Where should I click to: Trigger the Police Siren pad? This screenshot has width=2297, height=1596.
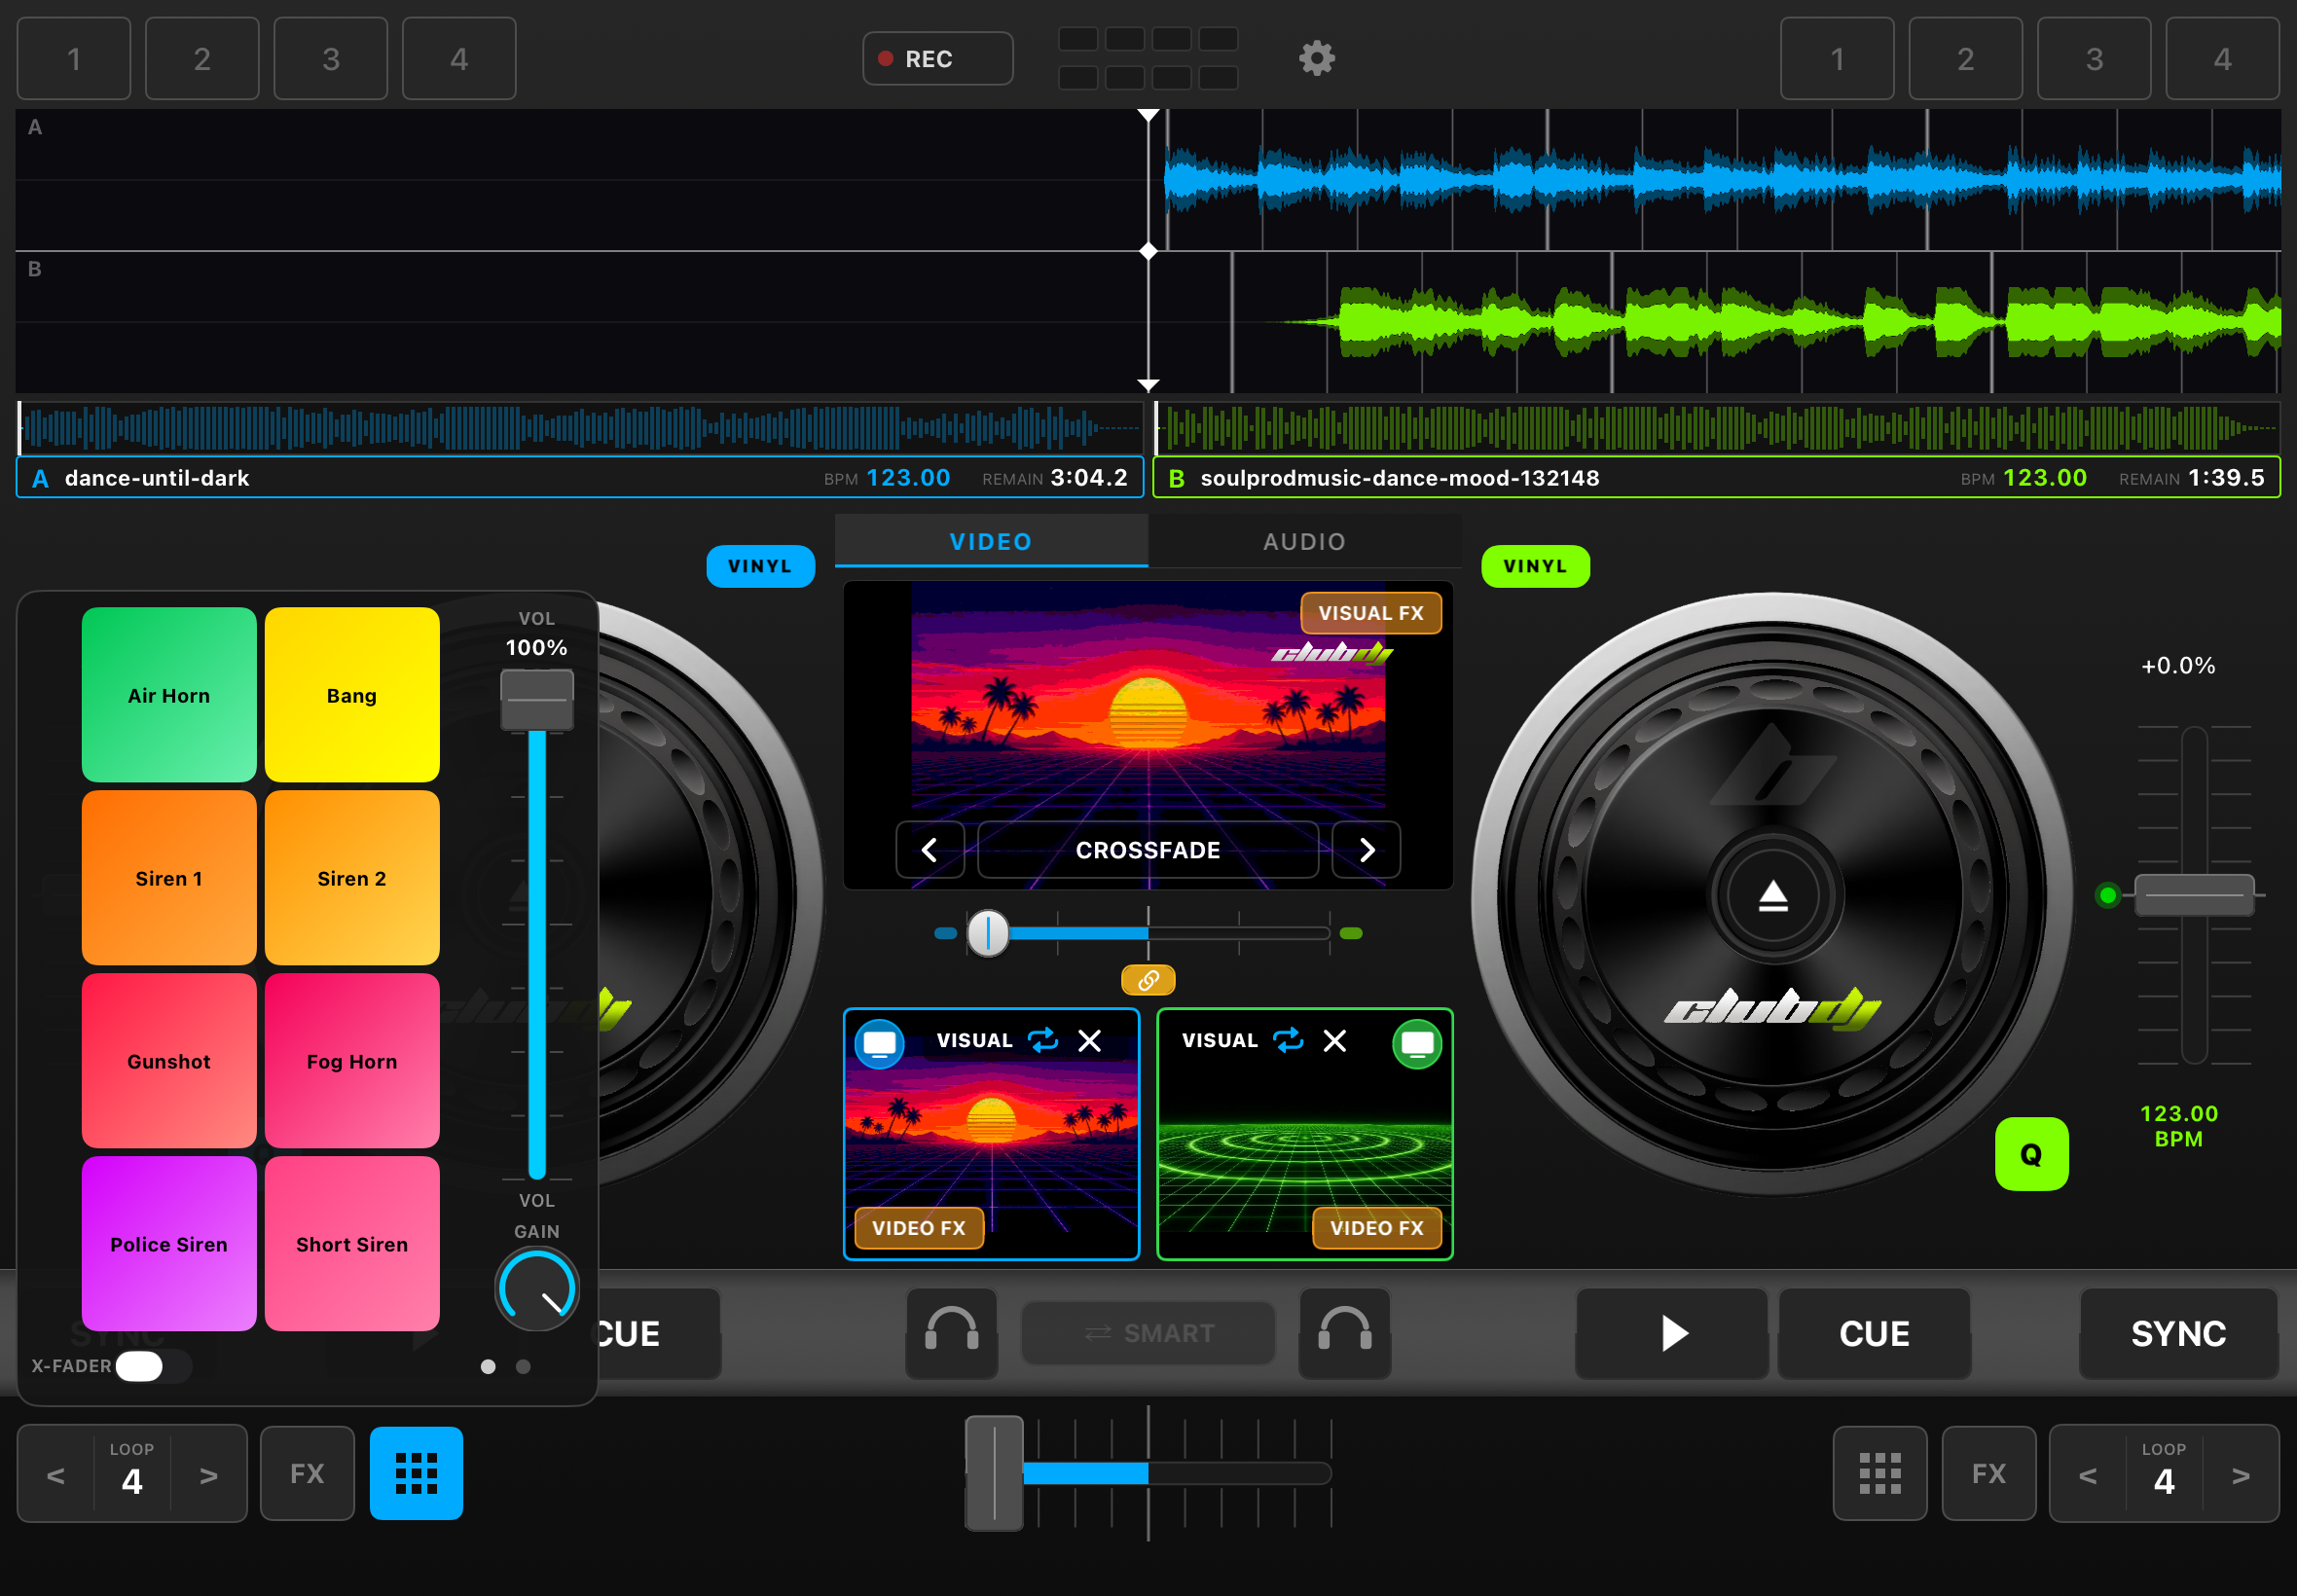pyautogui.click(x=169, y=1244)
